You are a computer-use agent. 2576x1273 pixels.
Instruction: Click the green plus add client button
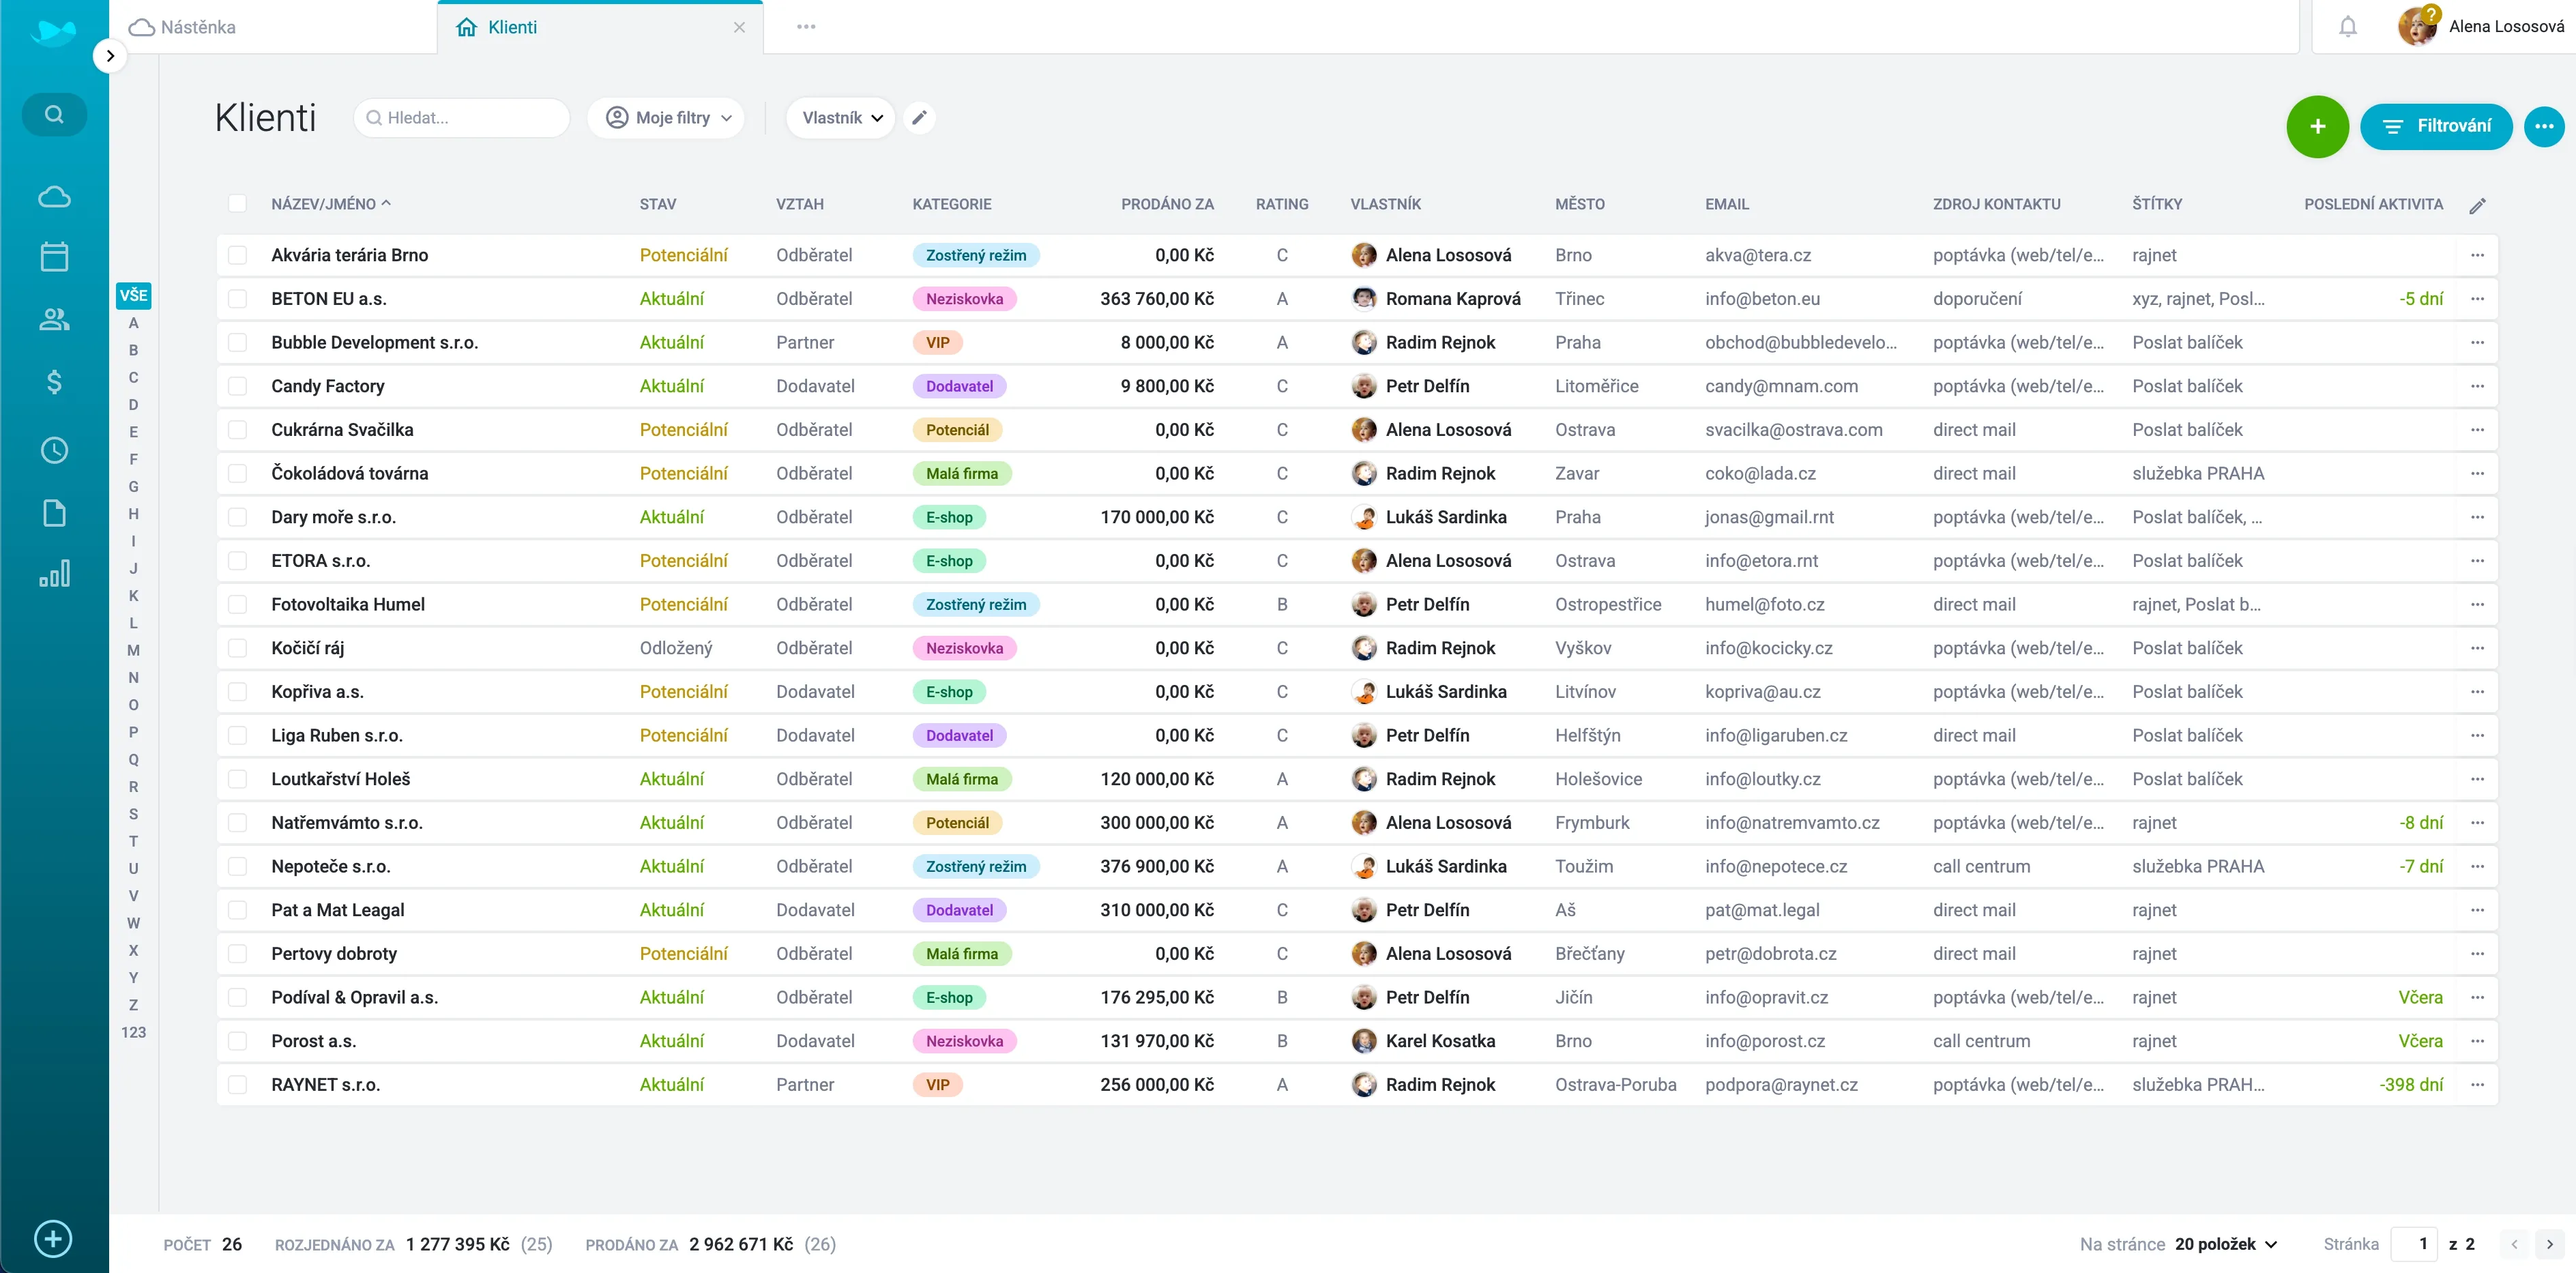(2316, 126)
